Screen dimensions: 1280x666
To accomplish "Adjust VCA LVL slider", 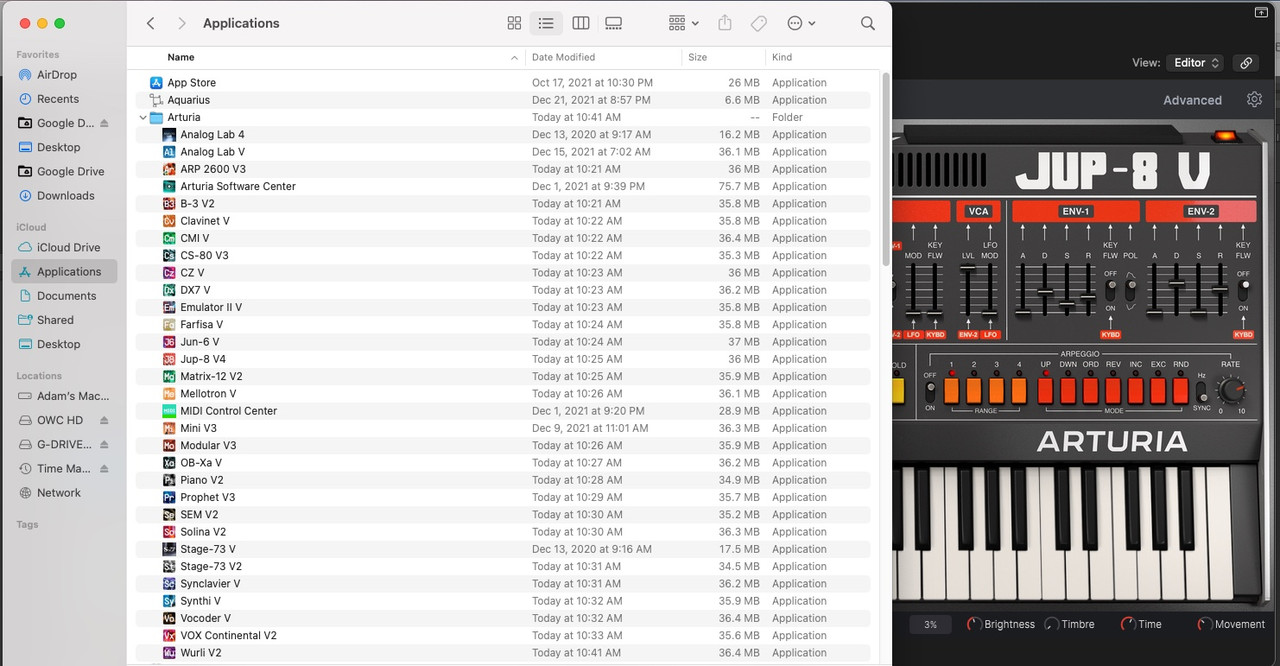I will (x=968, y=268).
